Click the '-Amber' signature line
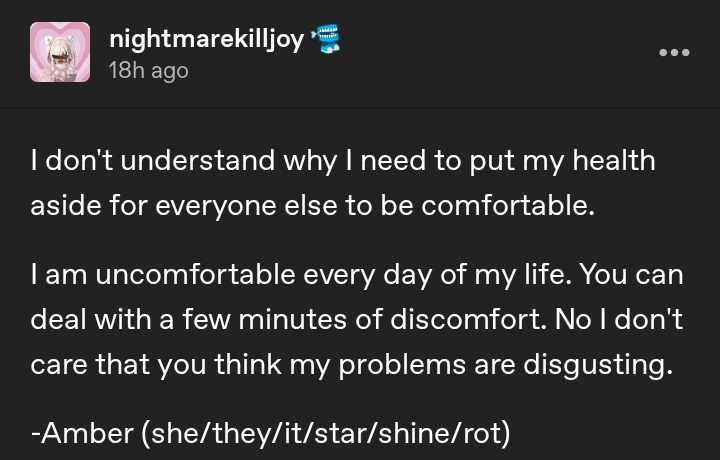Viewport: 720px width, 460px height. click(x=270, y=434)
